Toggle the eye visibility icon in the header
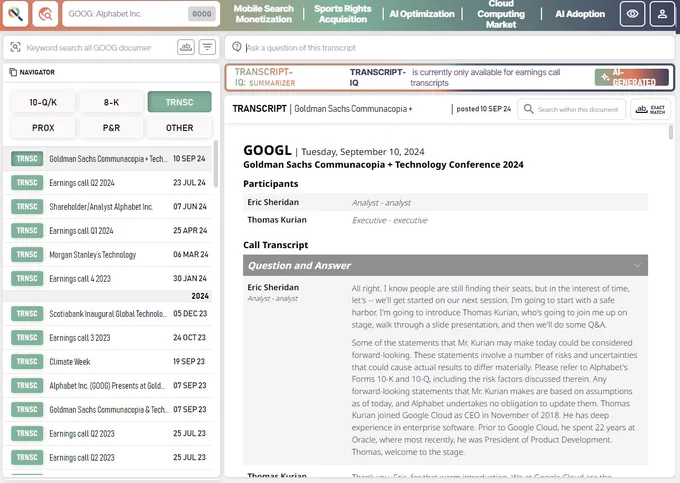 (x=632, y=14)
